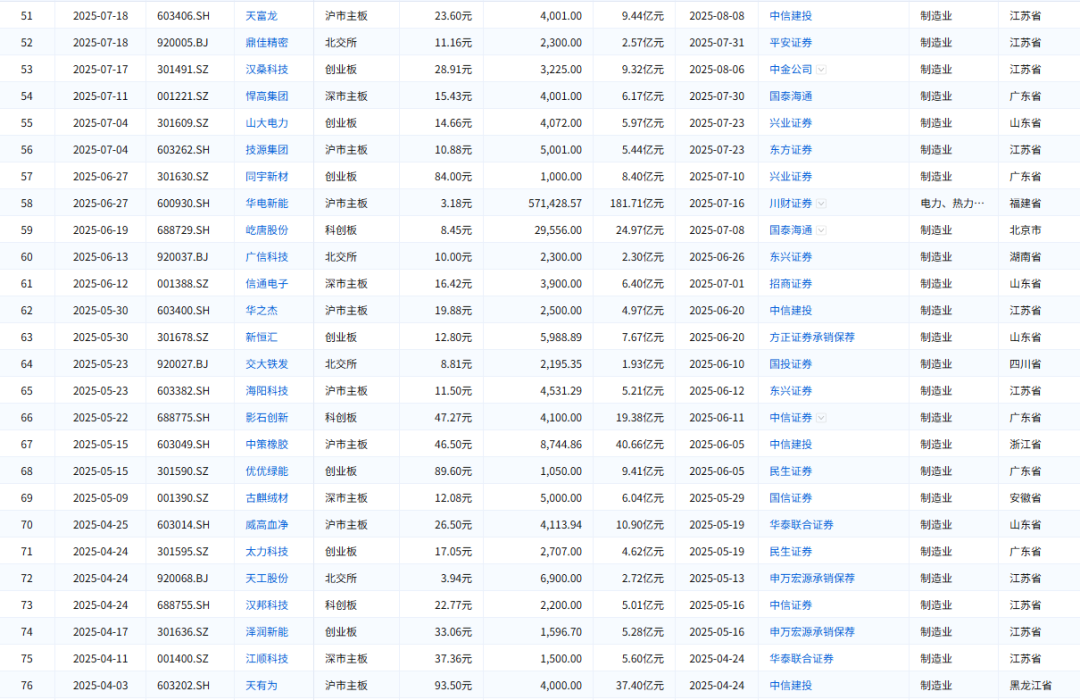The height and width of the screenshot is (700, 1080).
Task: Open the 华泰联合证券 link in 威高血净 row
Action: pos(801,524)
